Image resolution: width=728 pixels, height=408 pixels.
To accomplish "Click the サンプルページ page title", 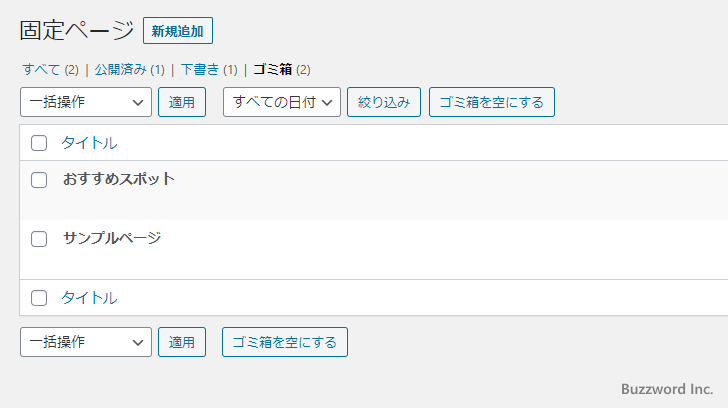I will (x=112, y=238).
